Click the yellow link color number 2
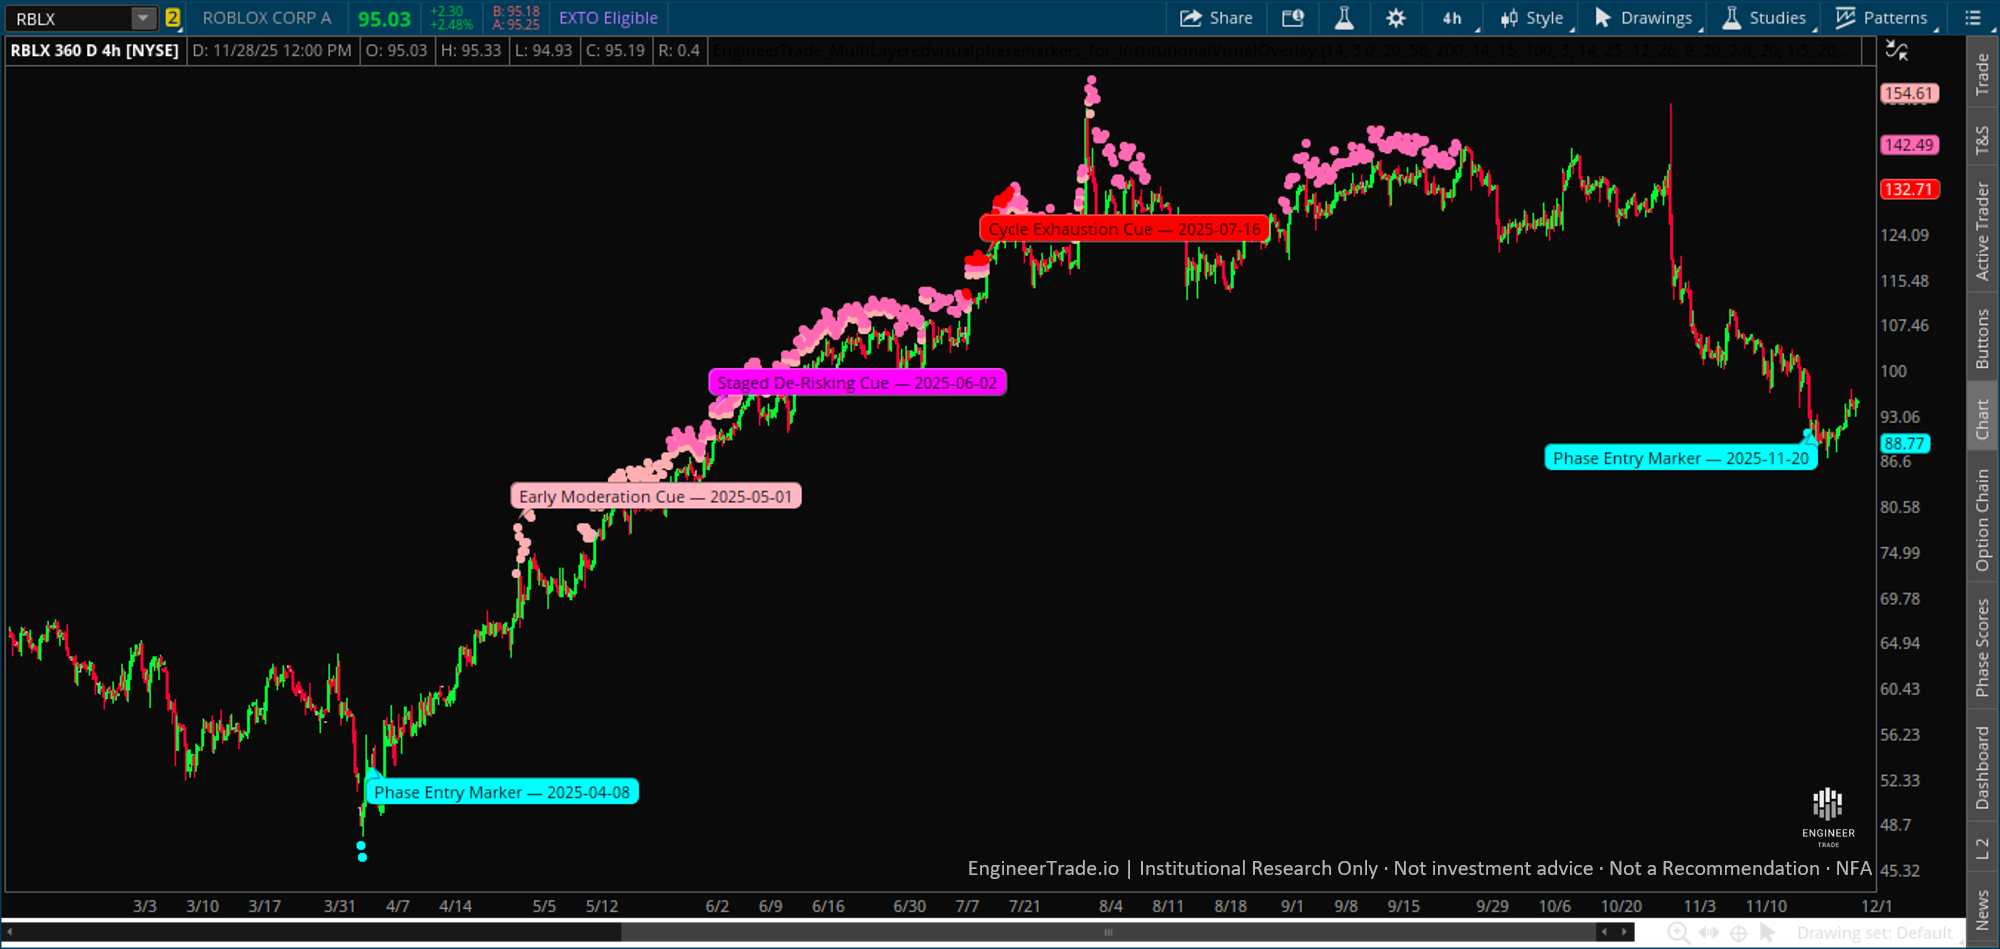The height and width of the screenshot is (949, 2000). click(172, 18)
